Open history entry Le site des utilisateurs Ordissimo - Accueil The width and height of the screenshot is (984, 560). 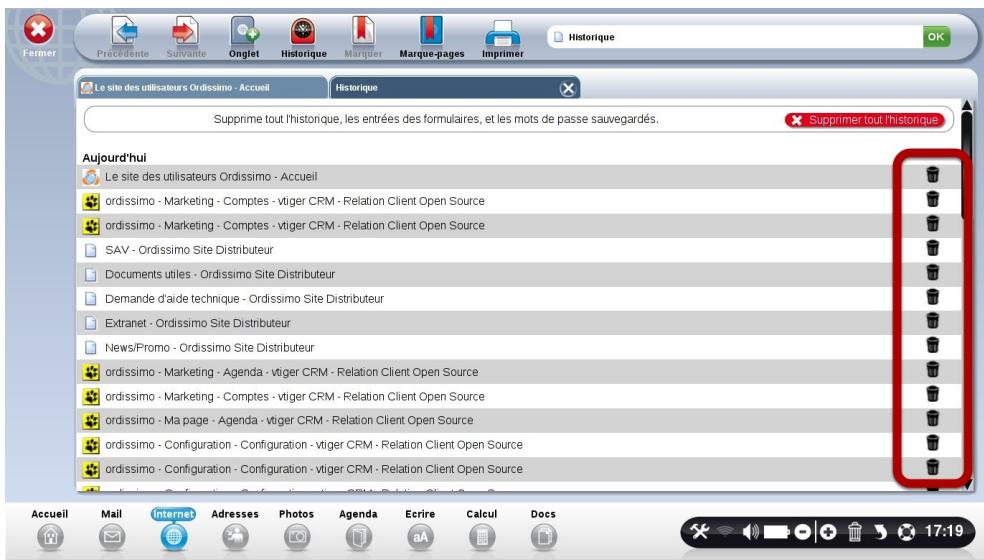[211, 177]
